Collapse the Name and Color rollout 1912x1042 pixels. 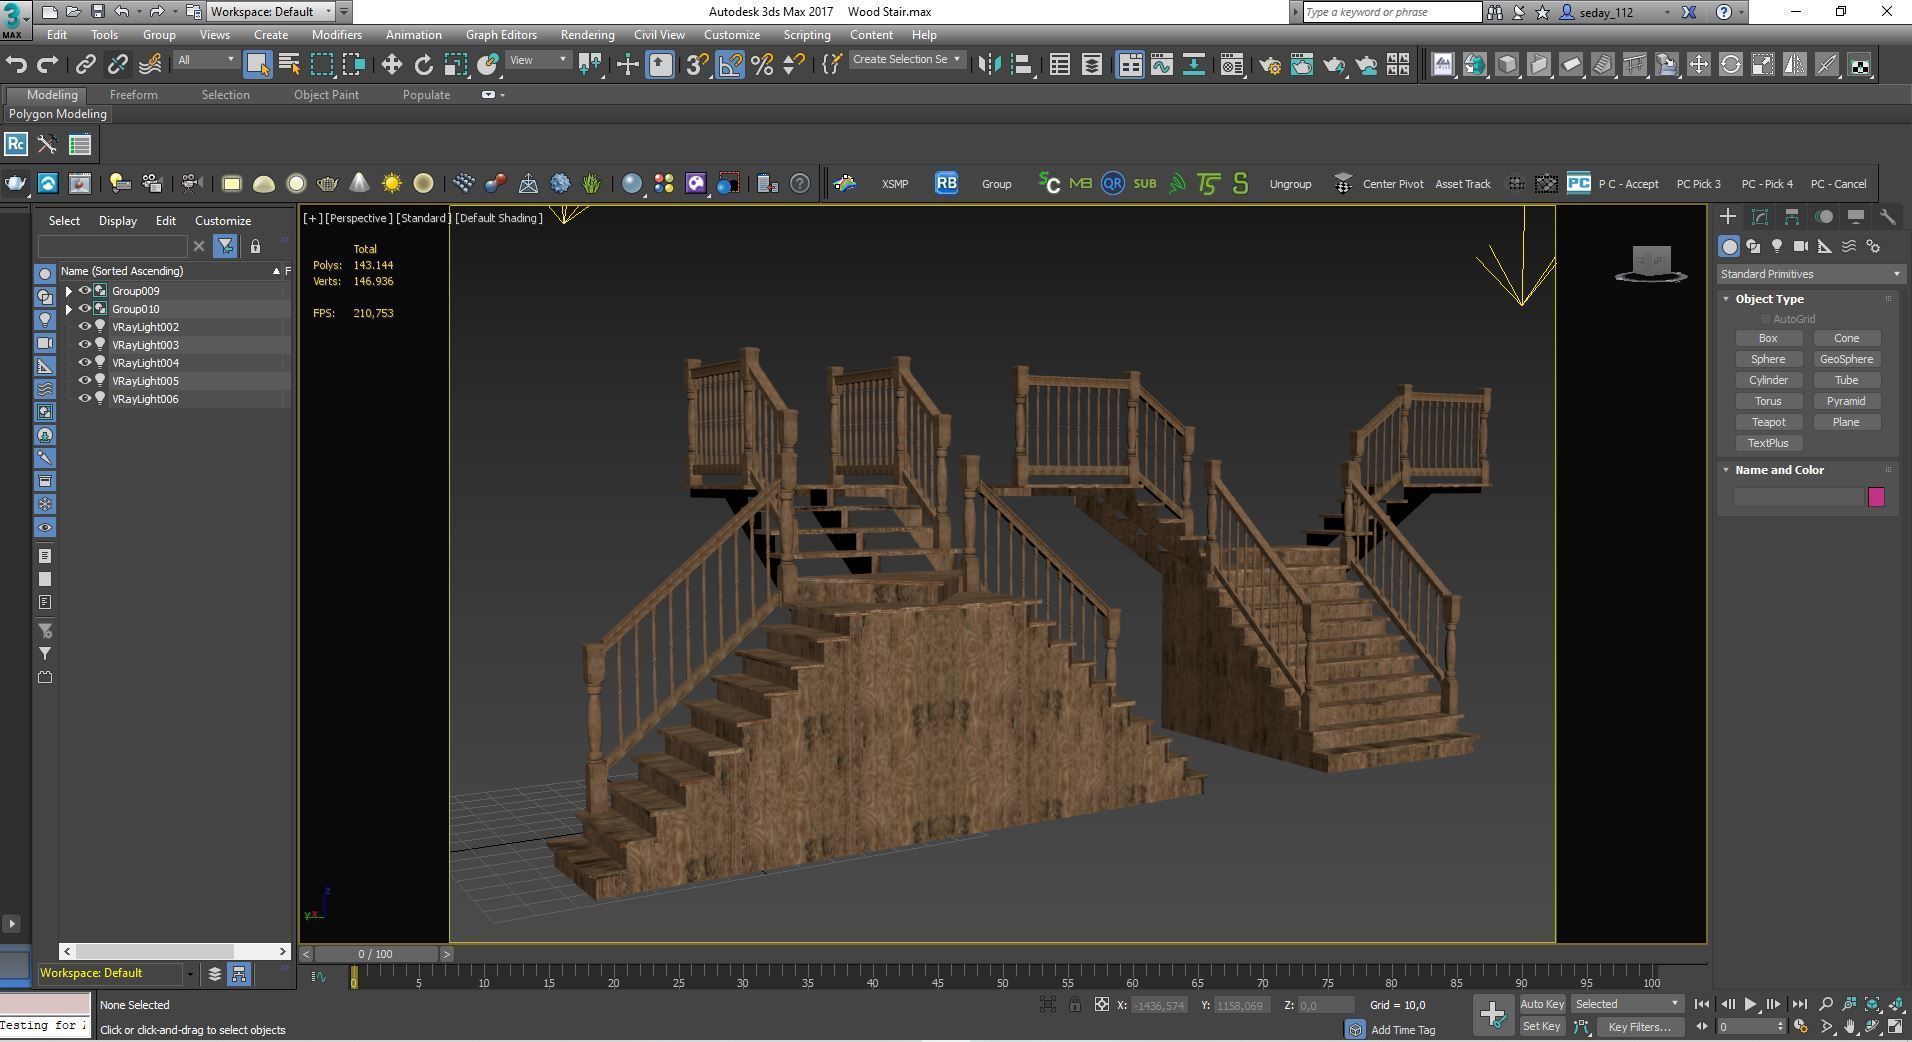(1779, 470)
